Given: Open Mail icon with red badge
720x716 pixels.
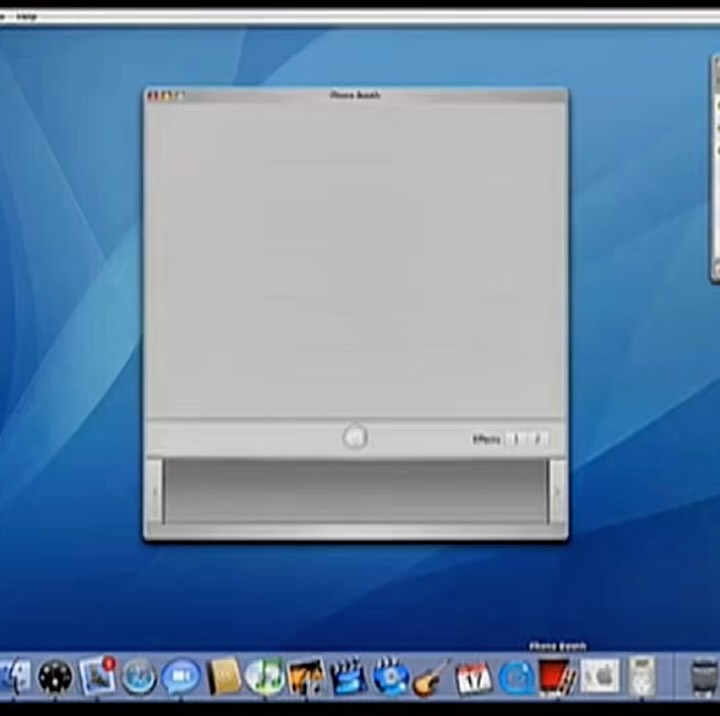Looking at the screenshot, I should tap(98, 677).
